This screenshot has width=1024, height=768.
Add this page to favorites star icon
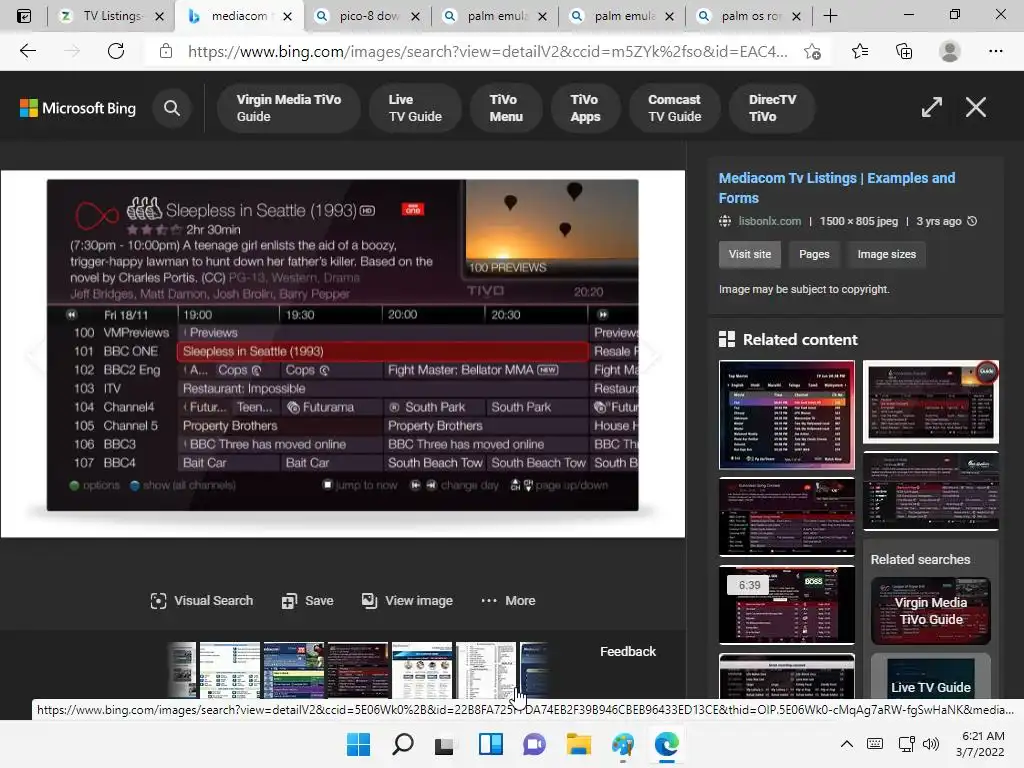click(812, 51)
